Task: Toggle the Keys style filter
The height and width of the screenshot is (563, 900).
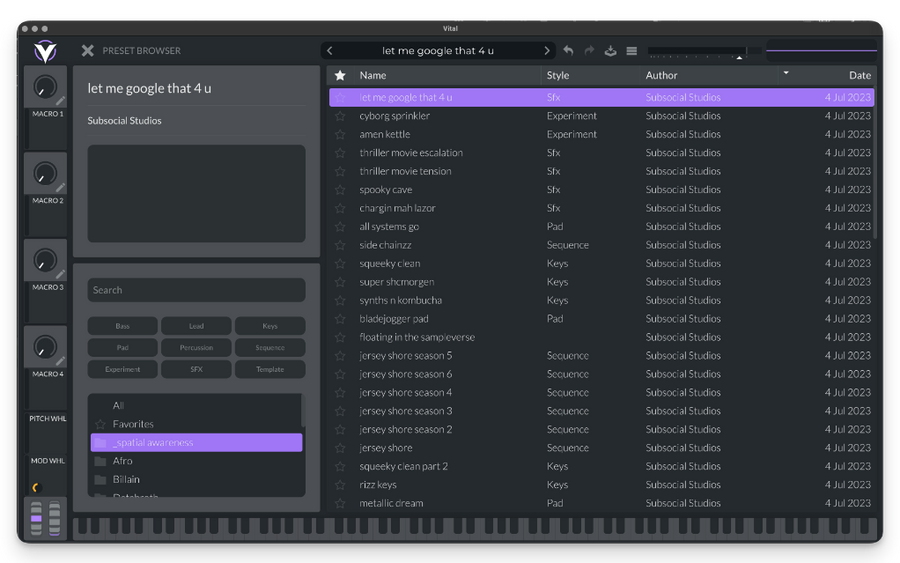Action: coord(270,326)
